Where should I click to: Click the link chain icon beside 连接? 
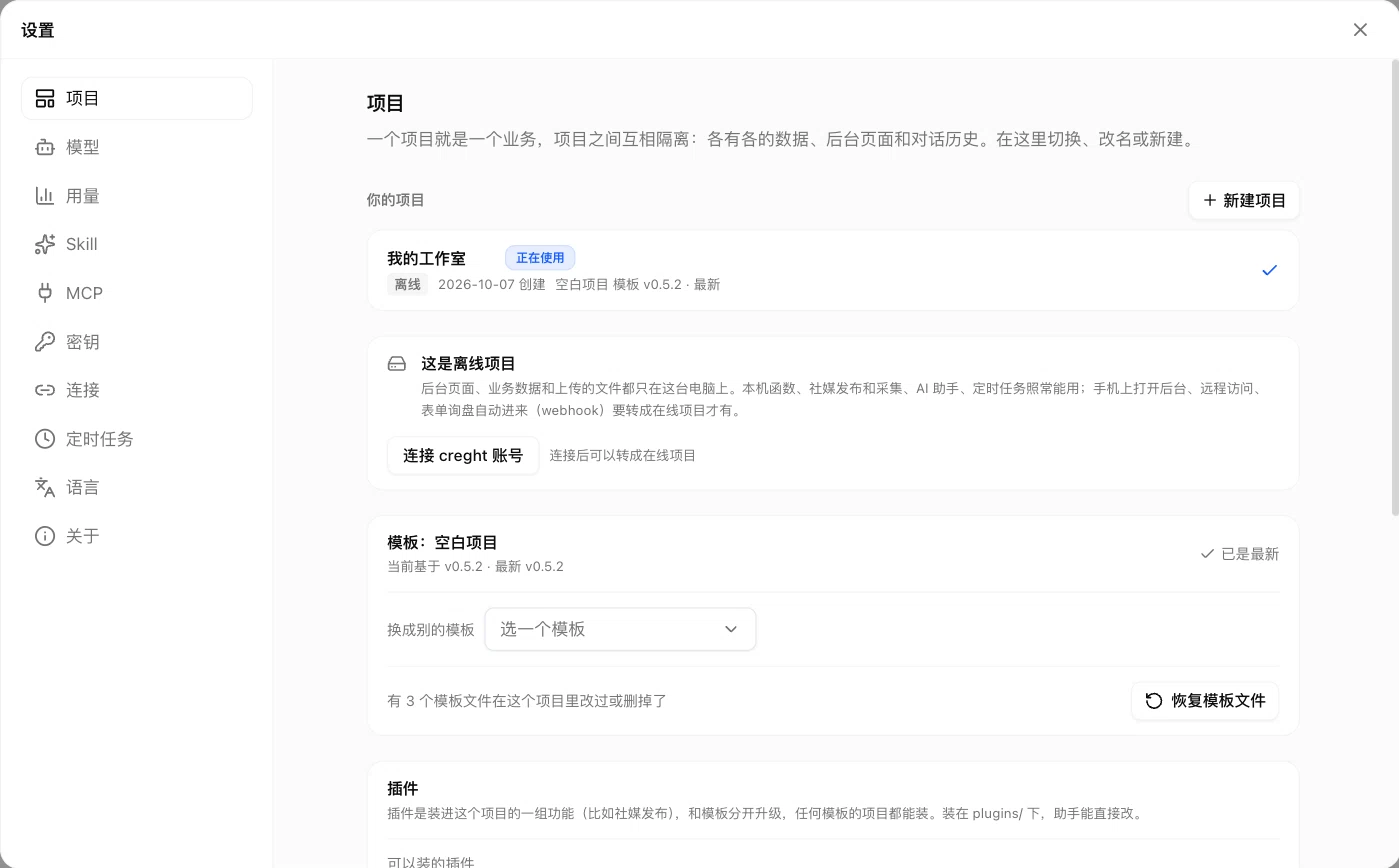click(45, 390)
